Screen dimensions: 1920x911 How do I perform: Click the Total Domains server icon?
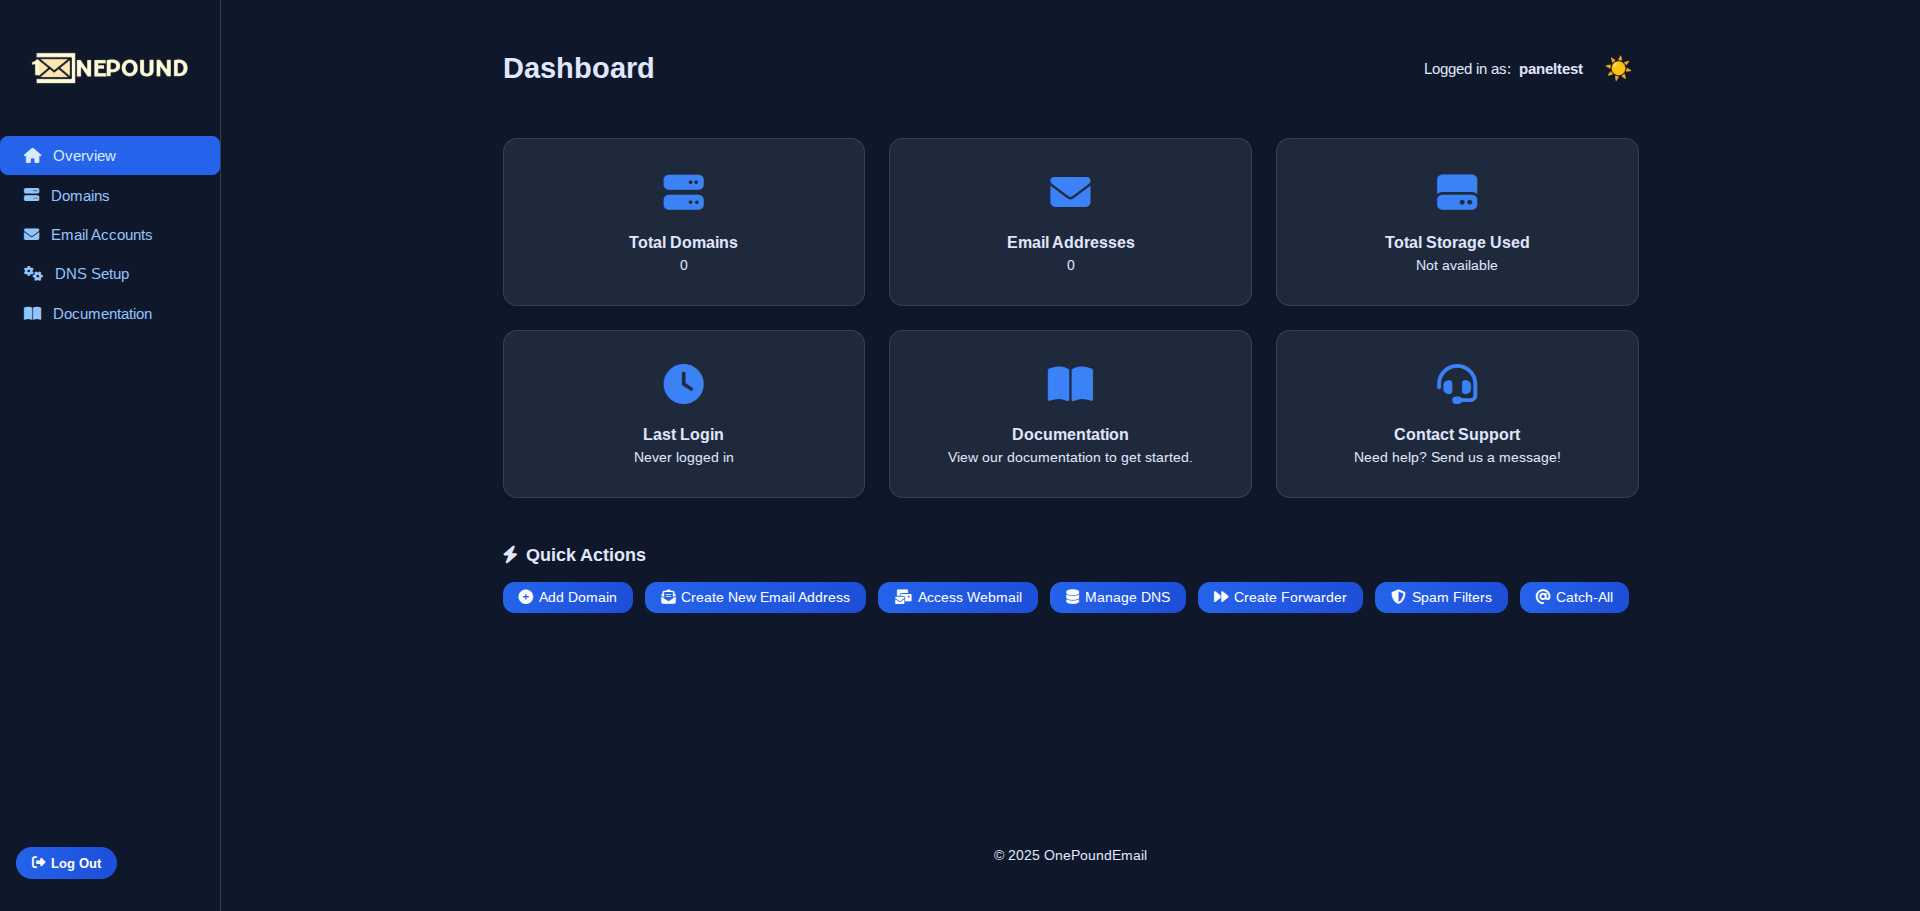683,192
